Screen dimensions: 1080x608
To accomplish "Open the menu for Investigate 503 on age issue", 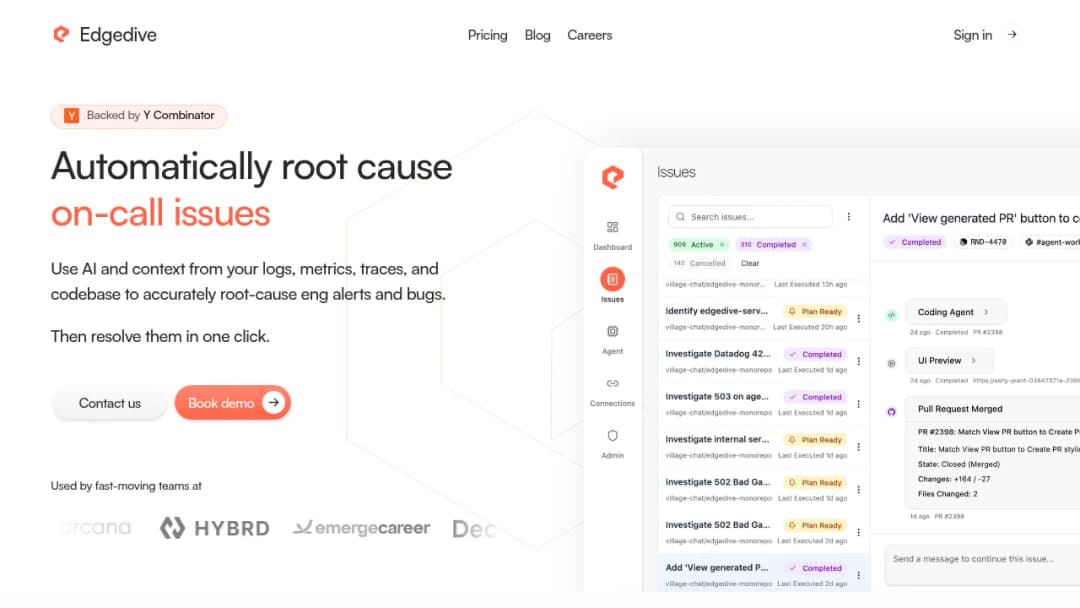I will pos(858,403).
